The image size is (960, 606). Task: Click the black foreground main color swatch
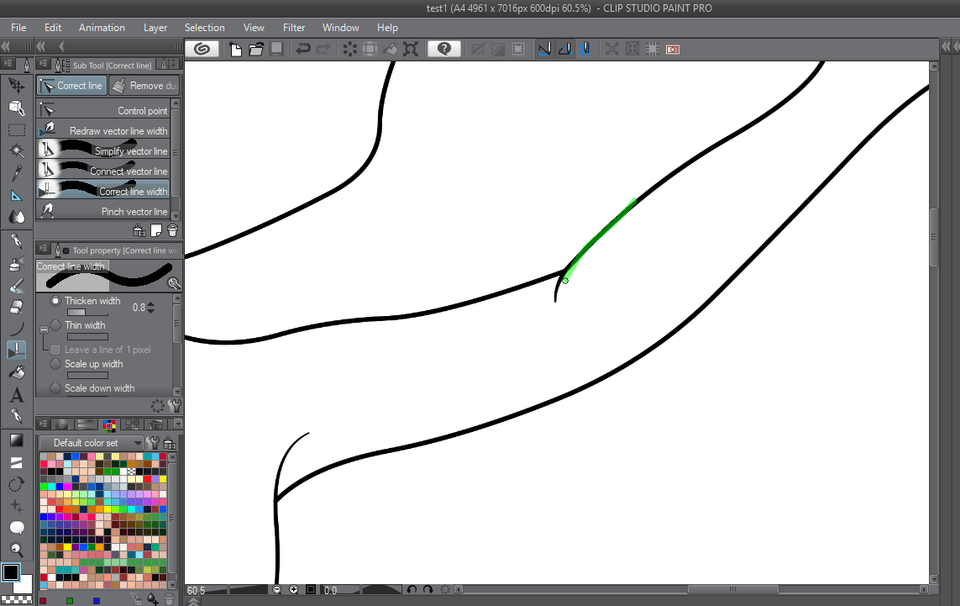point(10,572)
